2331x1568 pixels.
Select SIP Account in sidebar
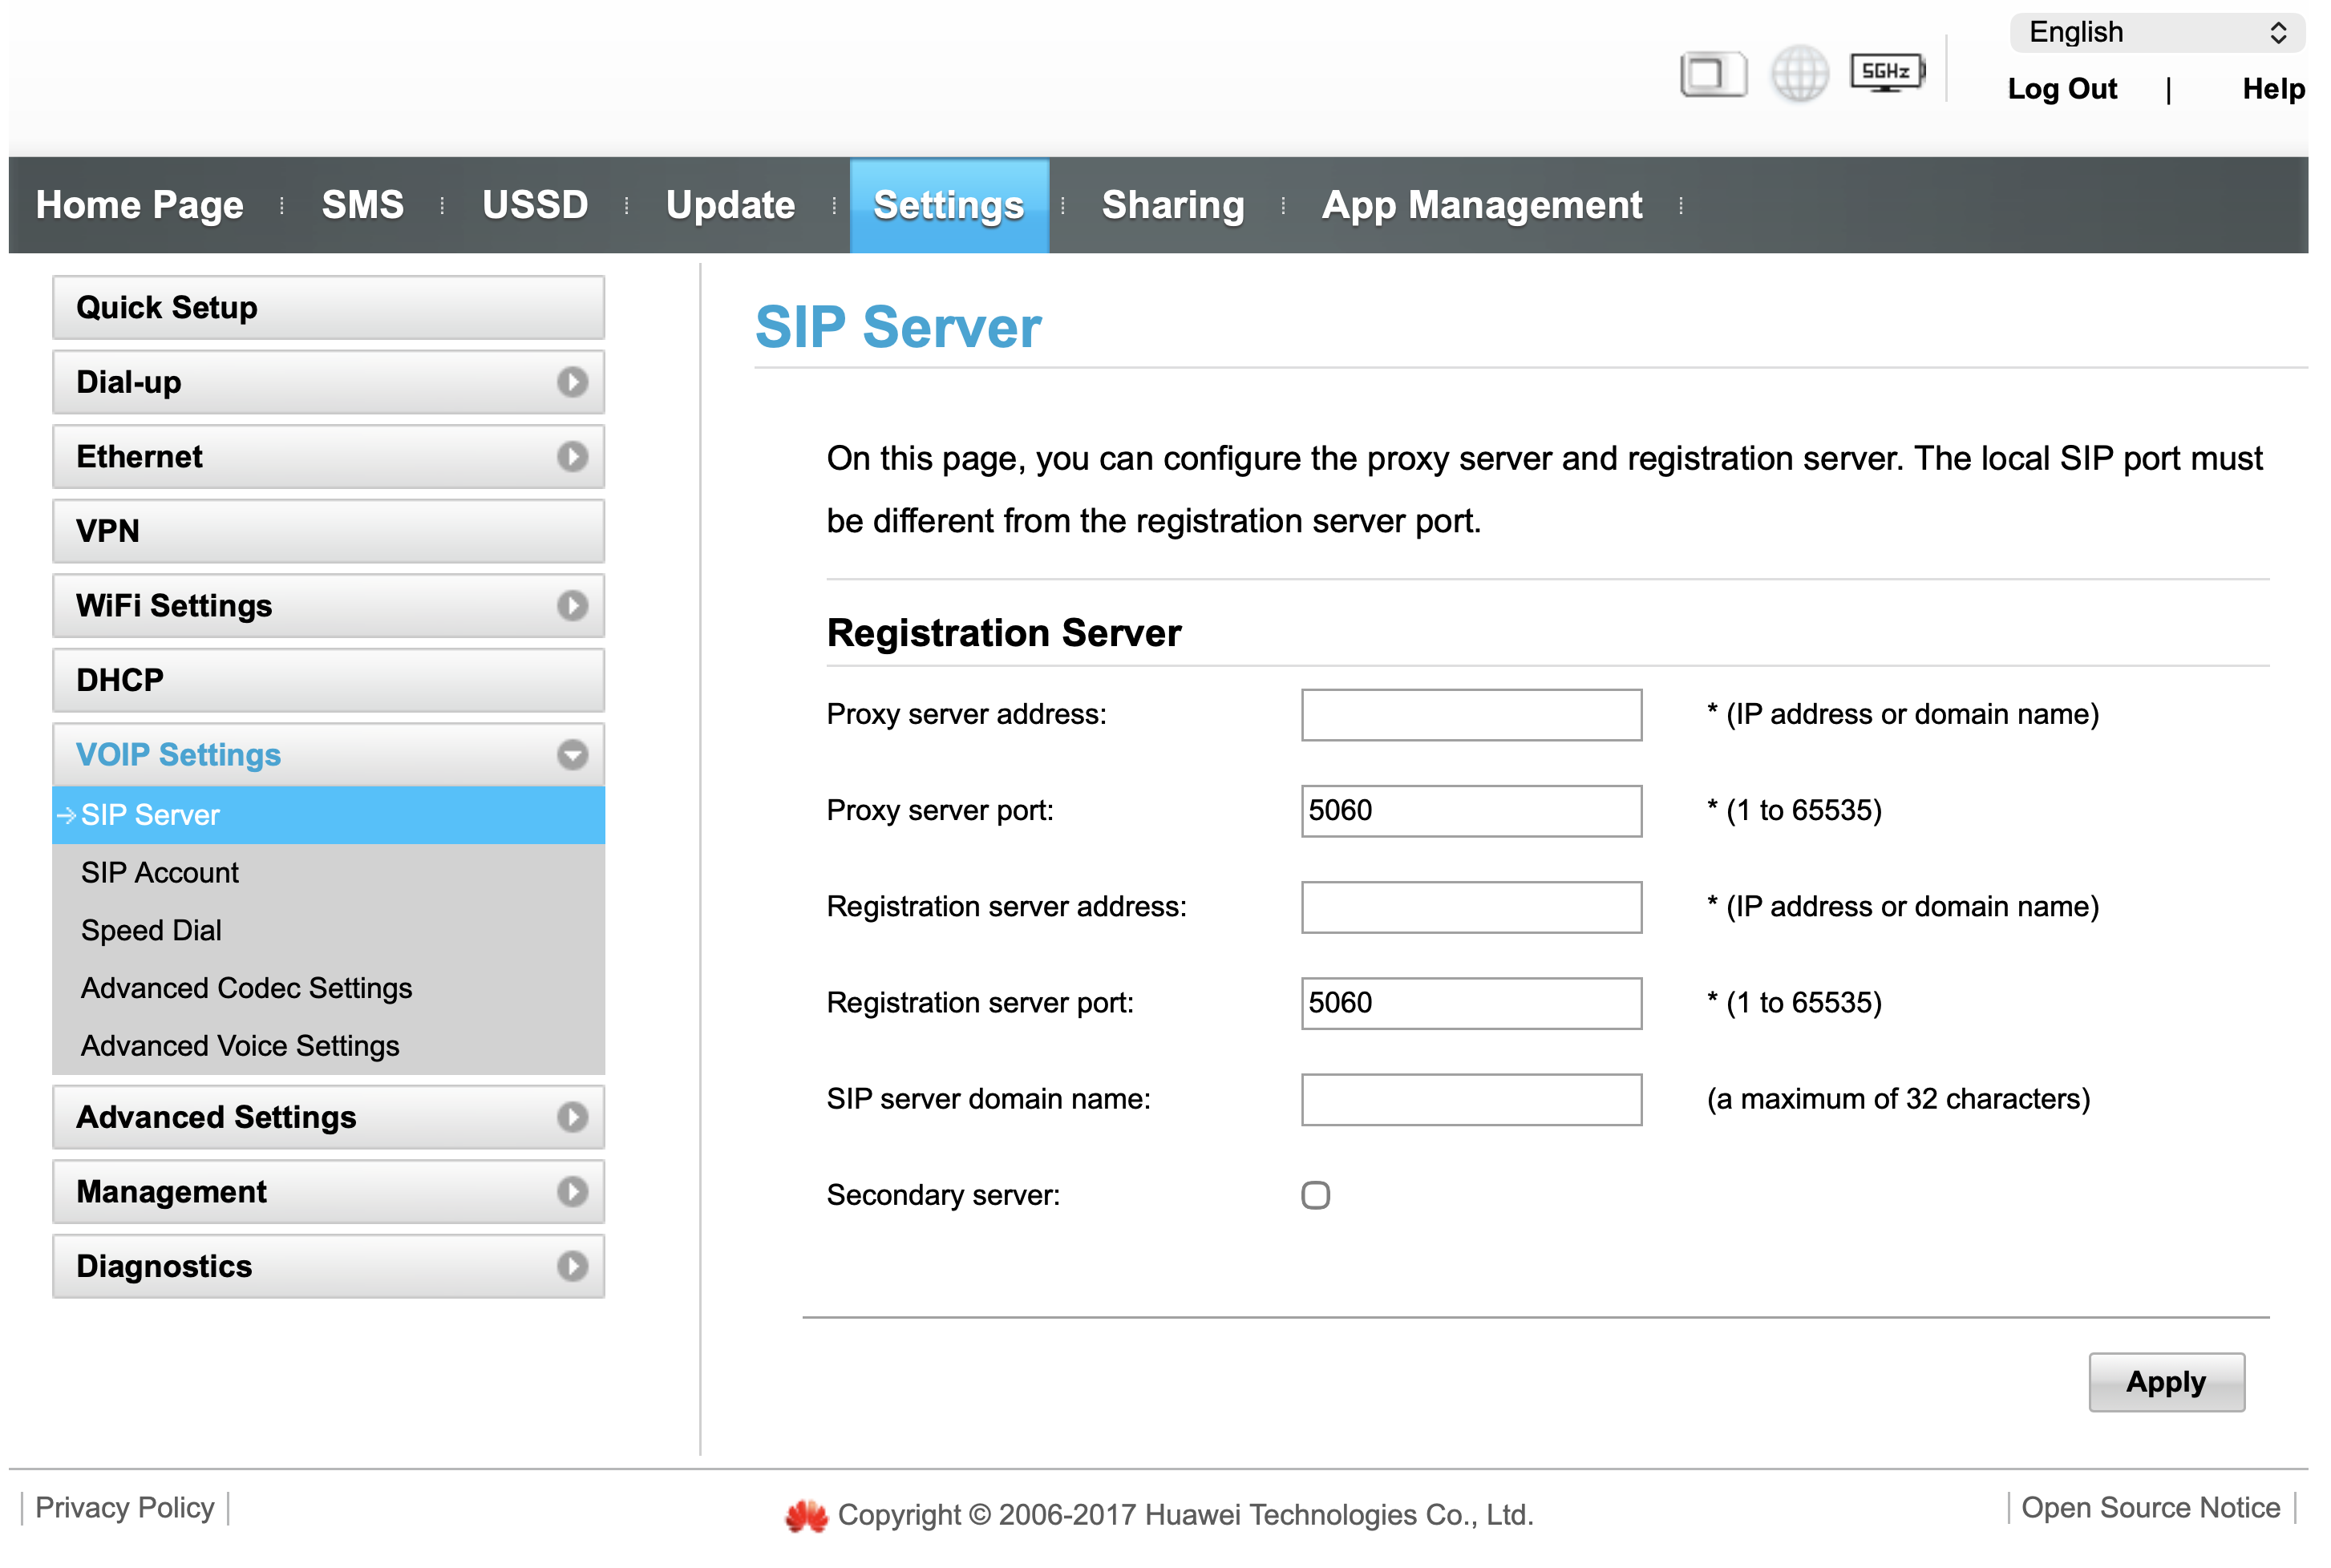click(160, 873)
